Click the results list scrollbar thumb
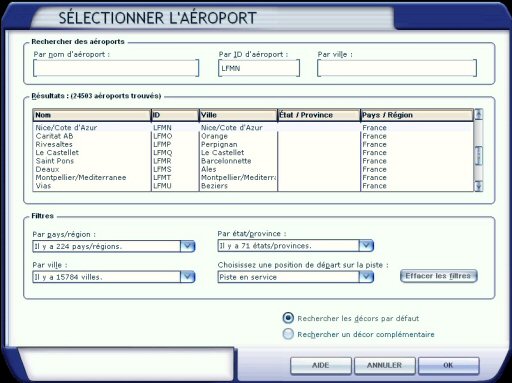 478,155
